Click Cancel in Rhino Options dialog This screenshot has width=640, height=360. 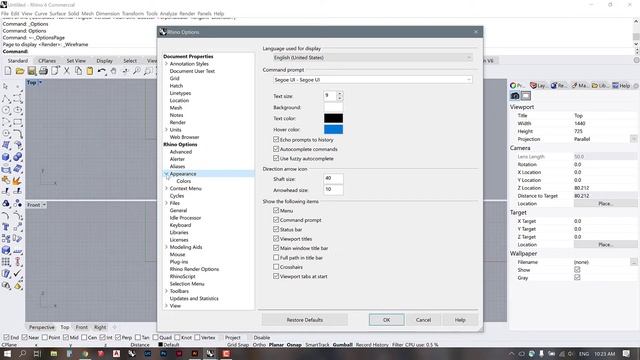point(423,320)
